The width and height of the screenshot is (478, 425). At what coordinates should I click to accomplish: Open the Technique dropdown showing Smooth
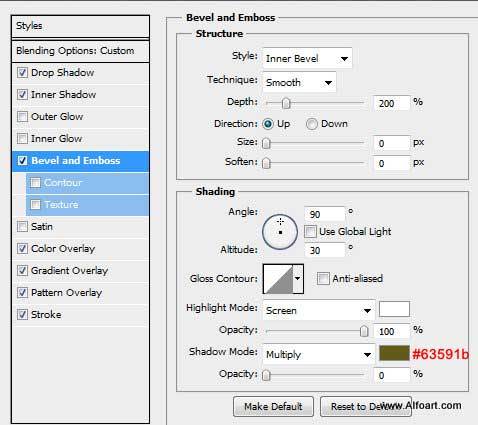point(299,82)
